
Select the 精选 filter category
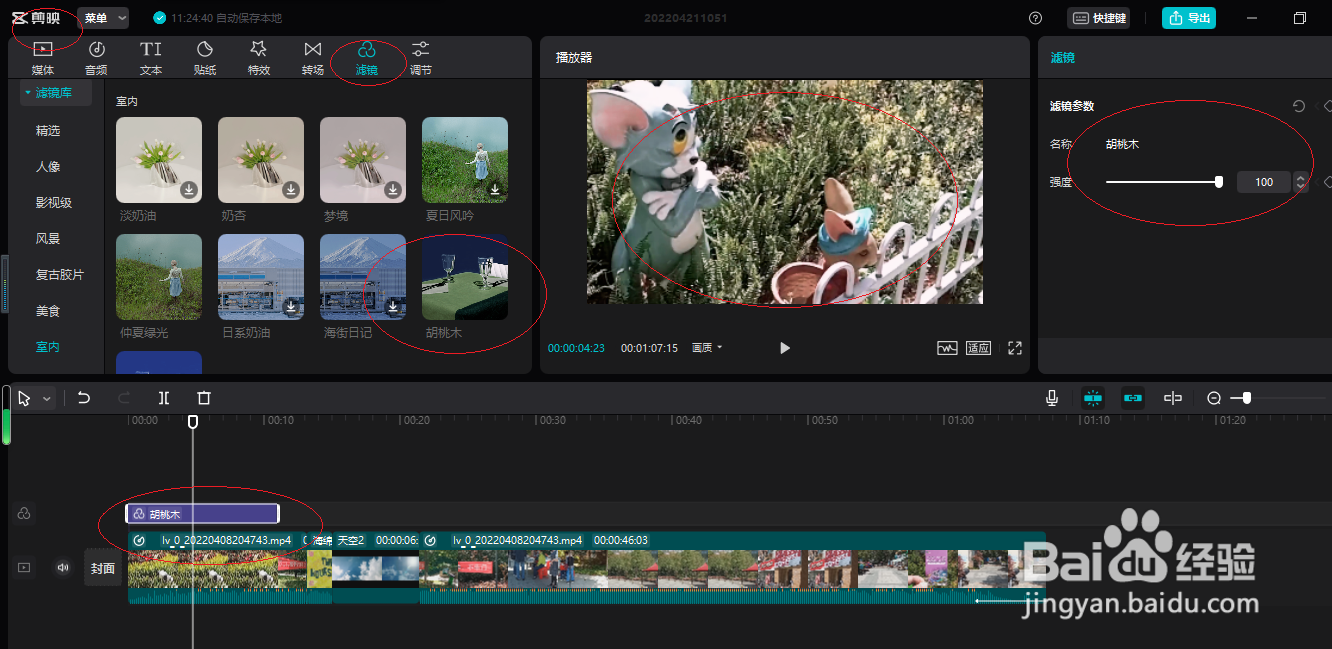[48, 130]
